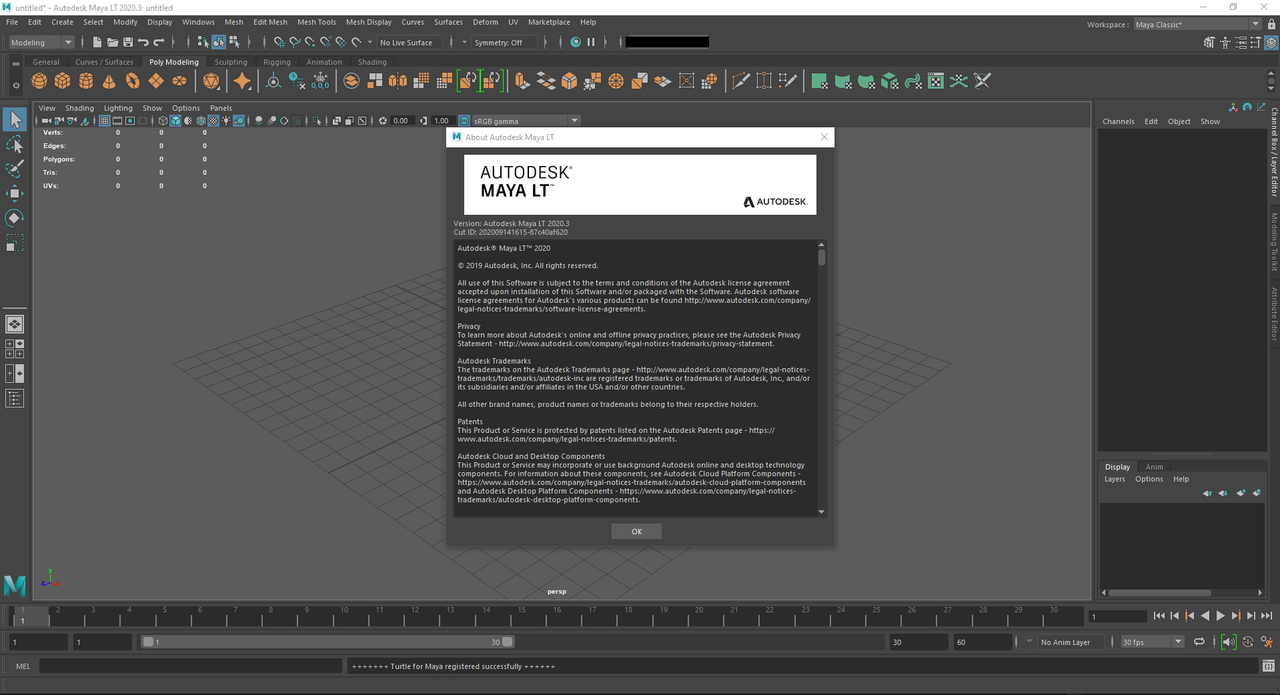
Task: Open the Edit Mesh menu
Action: 270,21
